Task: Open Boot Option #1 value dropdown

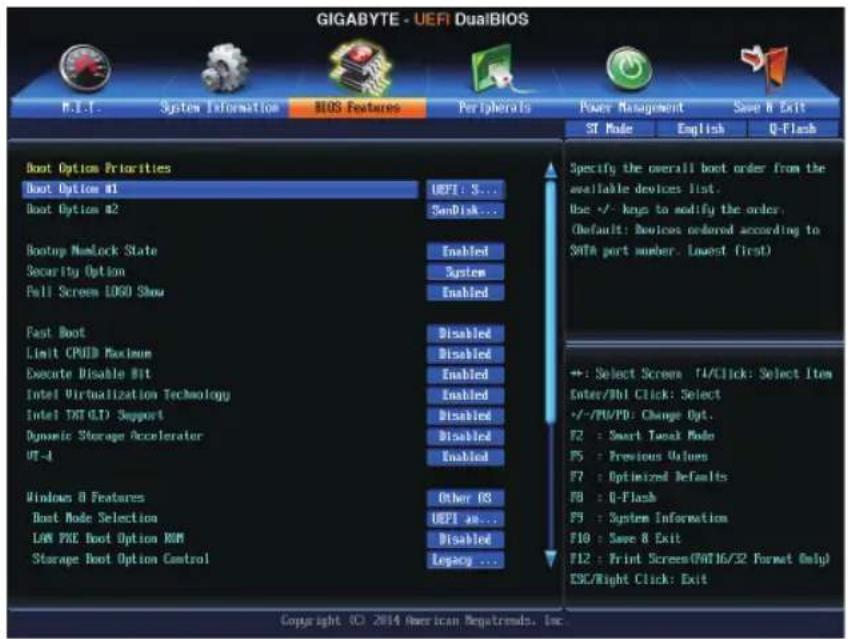Action: [466, 190]
